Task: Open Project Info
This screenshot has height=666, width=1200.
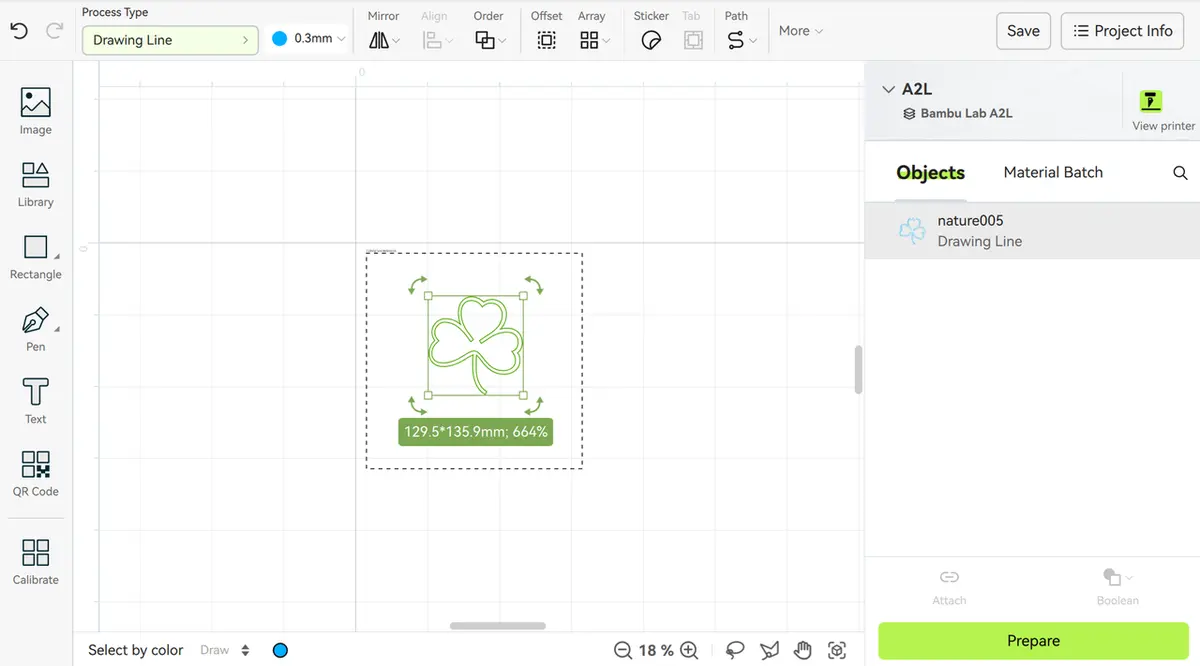Action: pos(1123,31)
